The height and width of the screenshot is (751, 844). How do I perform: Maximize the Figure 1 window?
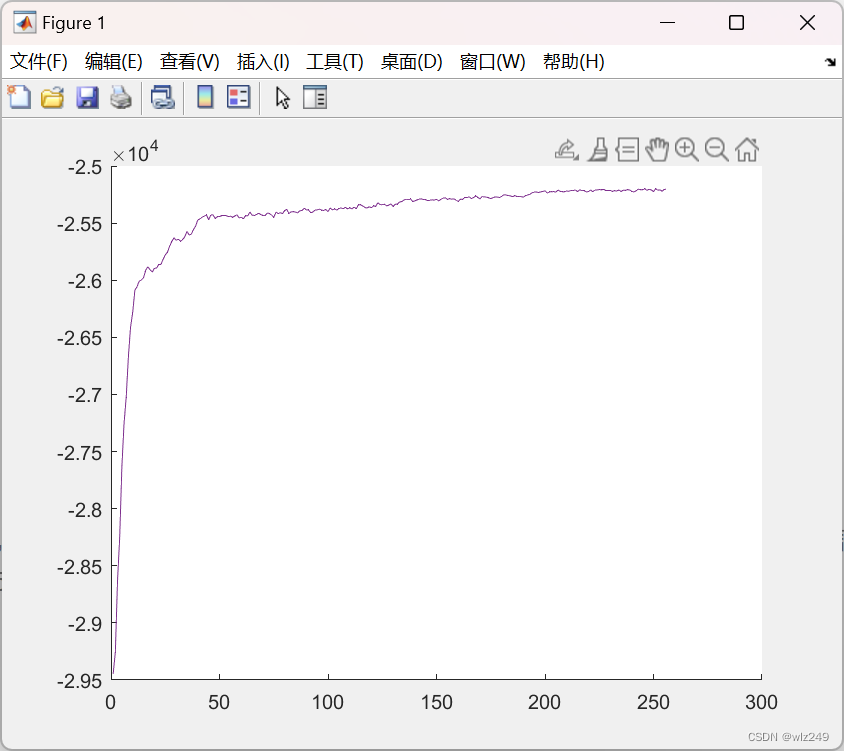(x=736, y=23)
